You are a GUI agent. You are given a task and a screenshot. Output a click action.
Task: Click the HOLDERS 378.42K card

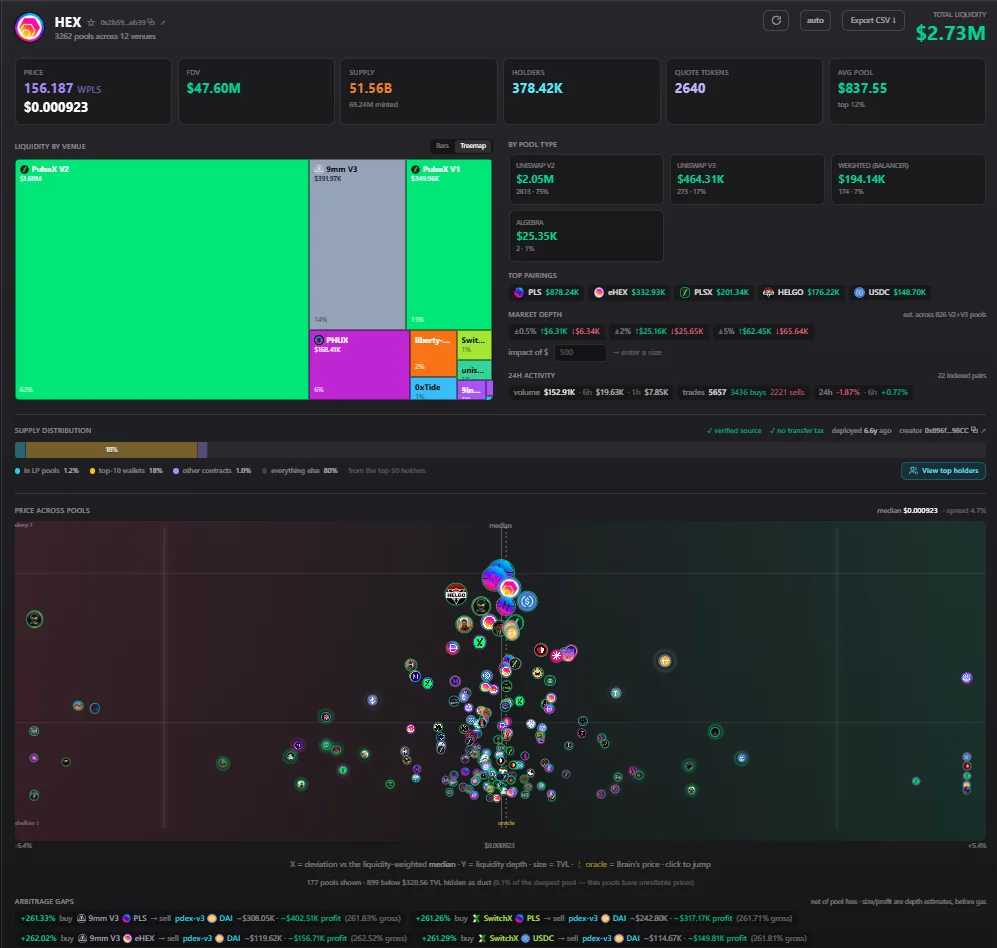(582, 92)
